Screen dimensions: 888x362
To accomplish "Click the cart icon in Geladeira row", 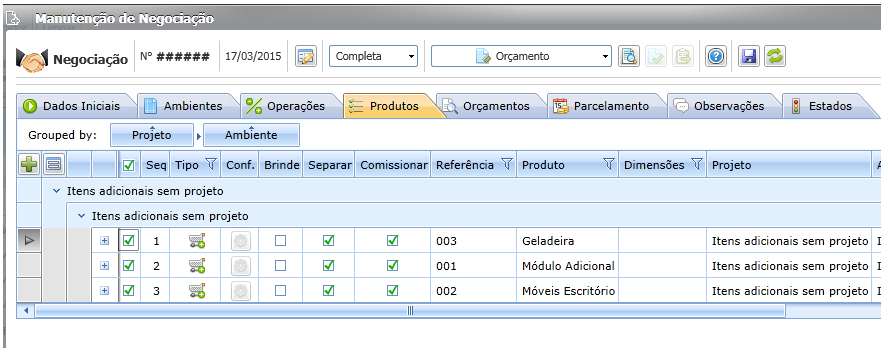I will pos(197,241).
